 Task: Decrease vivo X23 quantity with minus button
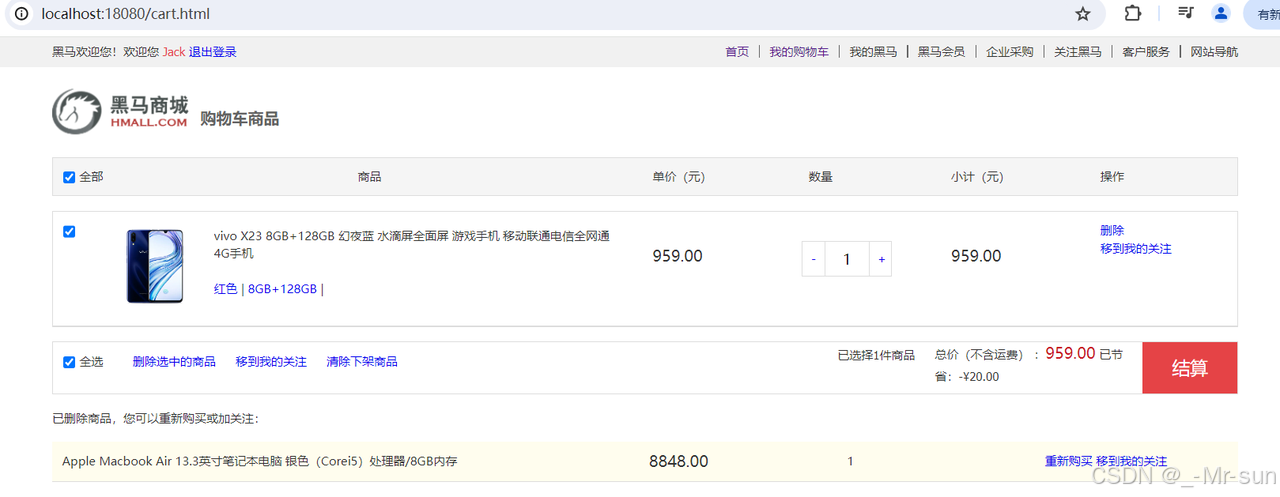pos(814,259)
